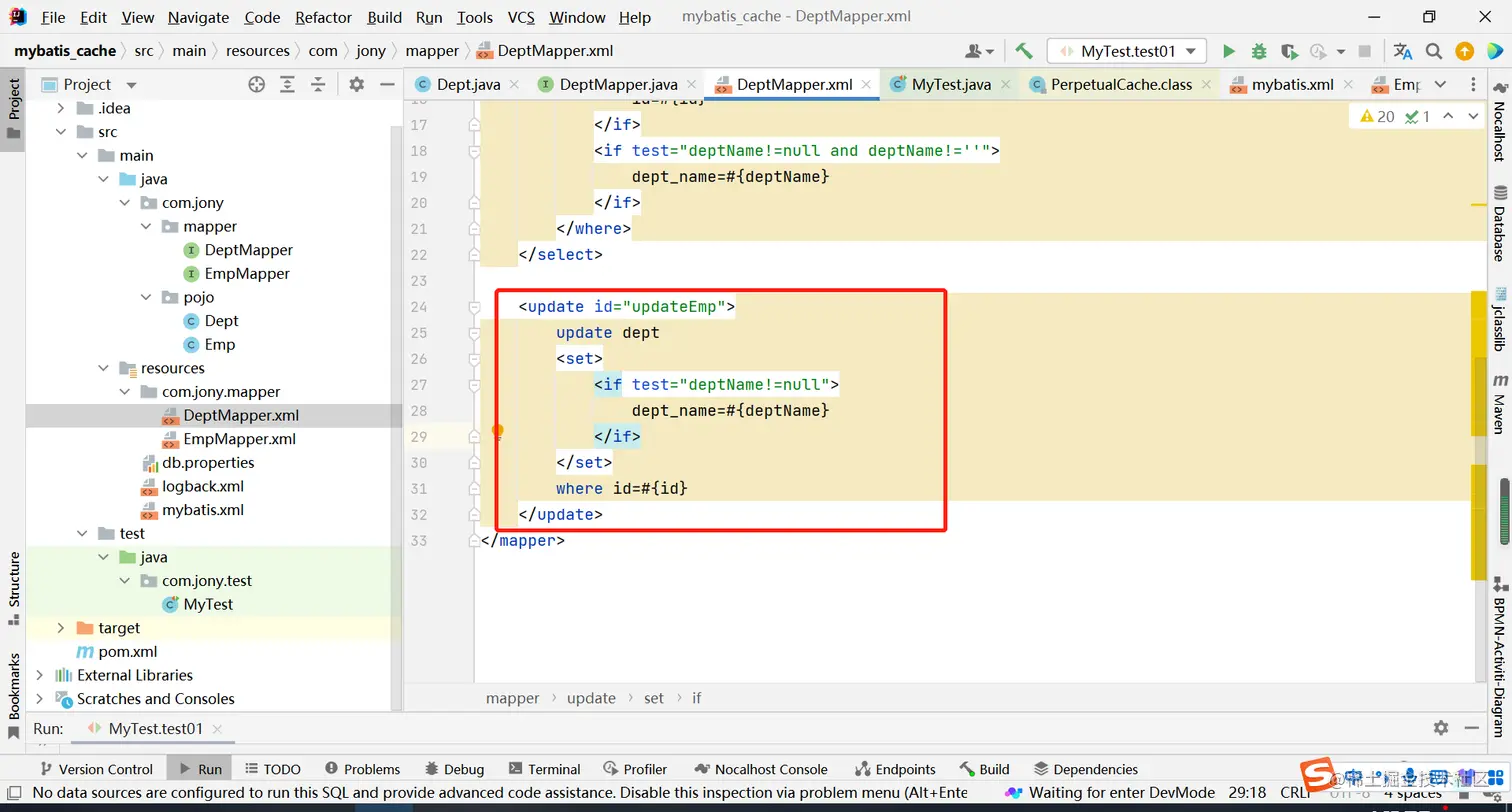Jump to previous highlighted problem arrow
The image size is (1512, 812).
[x=1449, y=117]
